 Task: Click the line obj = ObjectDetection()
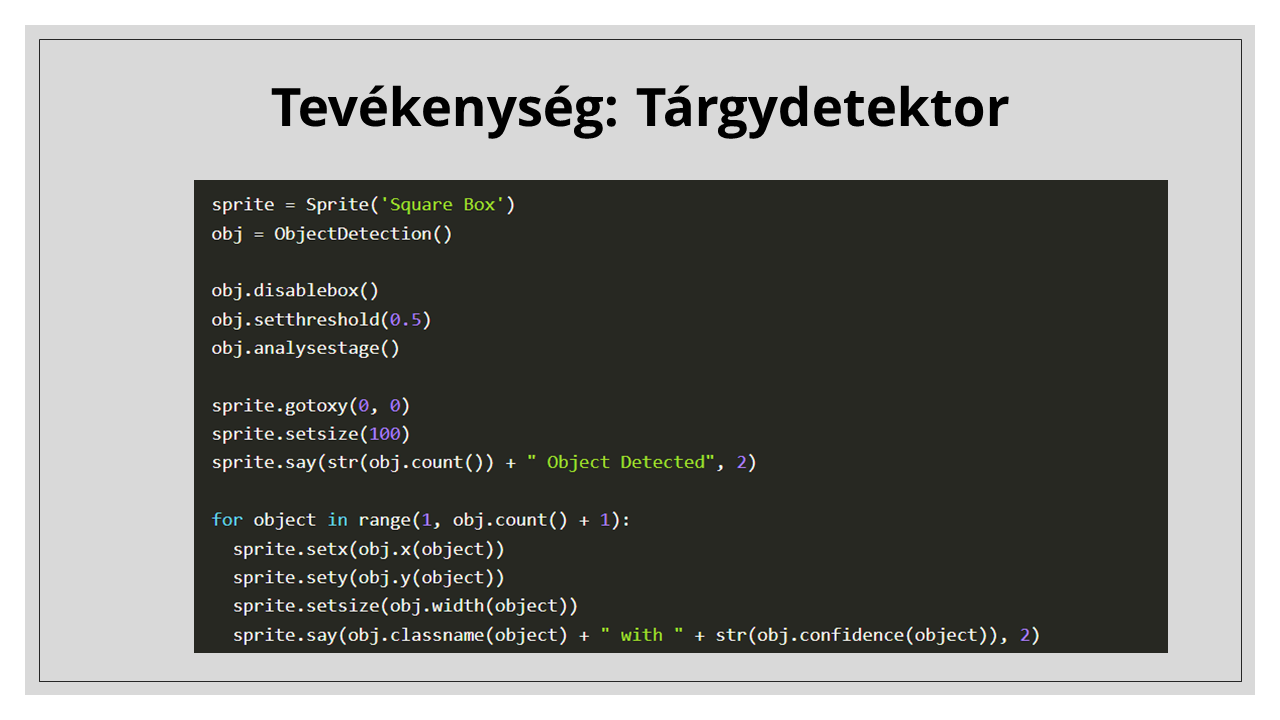(332, 234)
